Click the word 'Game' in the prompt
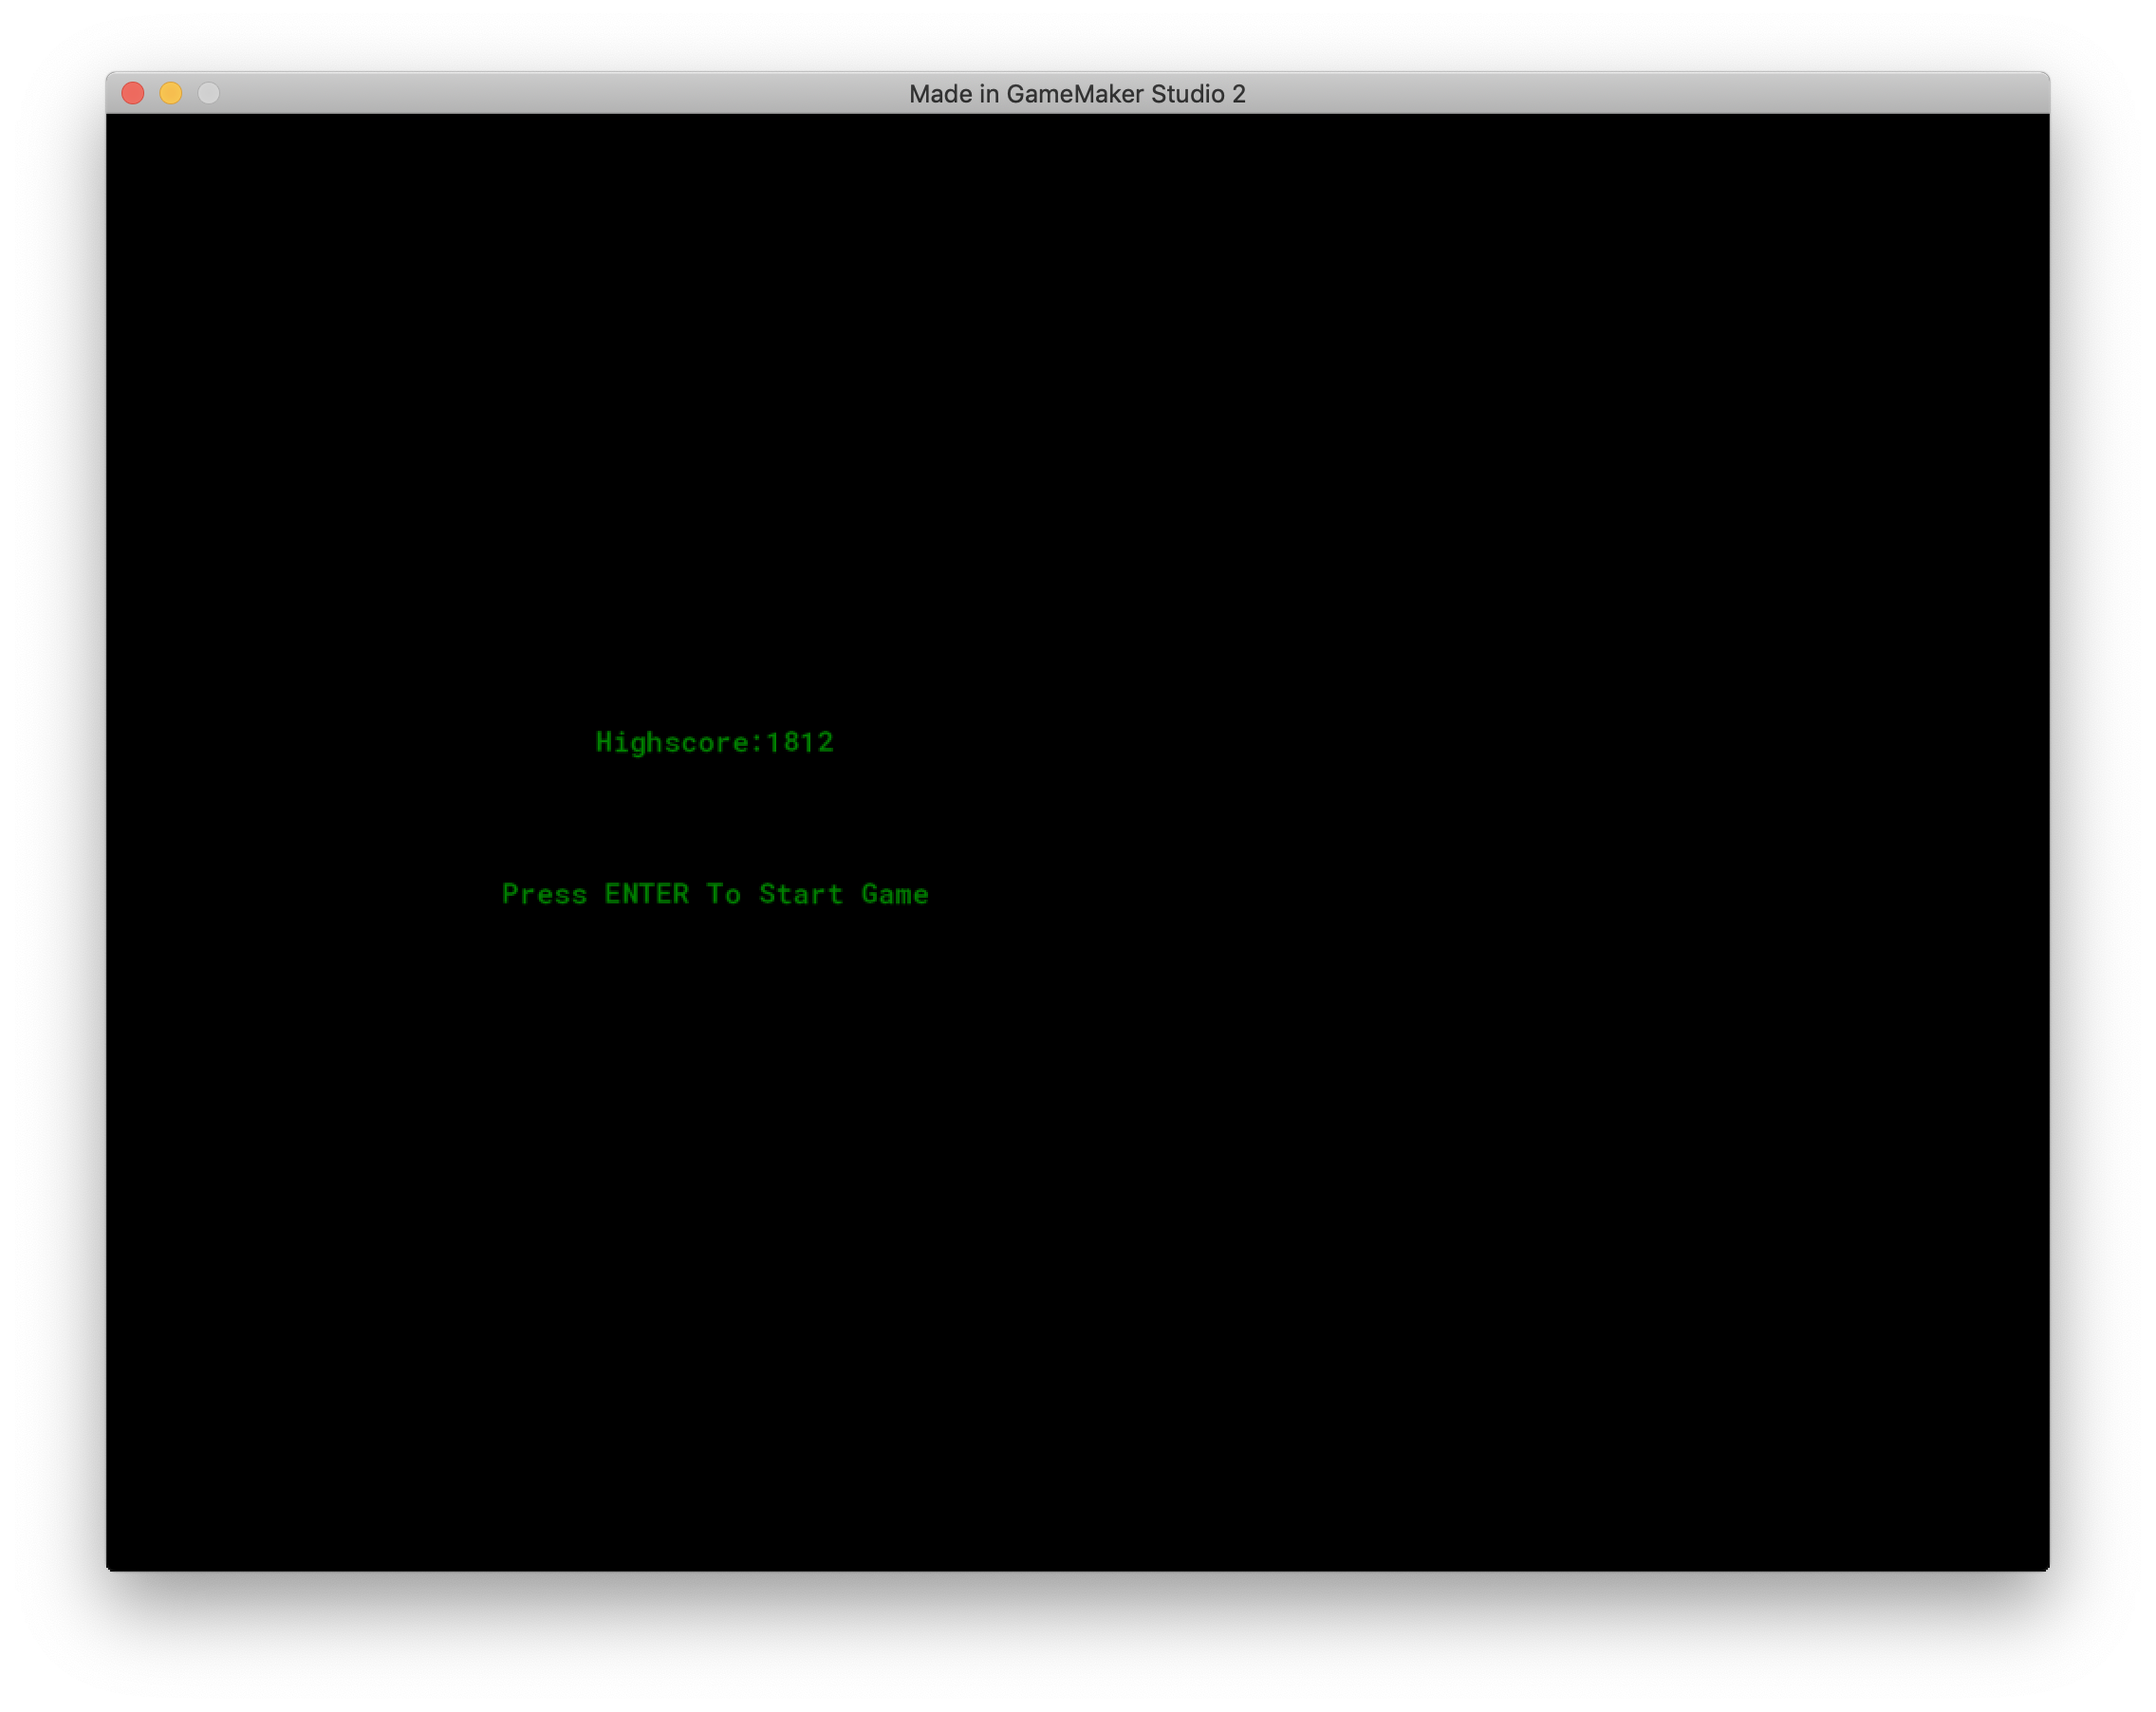2156x1712 pixels. (x=895, y=894)
